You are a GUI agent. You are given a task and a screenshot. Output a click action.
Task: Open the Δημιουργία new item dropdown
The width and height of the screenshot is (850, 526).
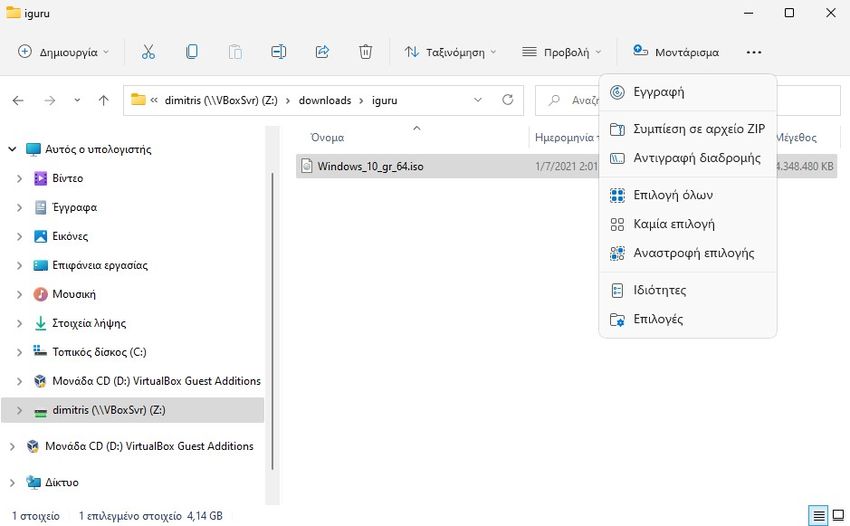63,52
